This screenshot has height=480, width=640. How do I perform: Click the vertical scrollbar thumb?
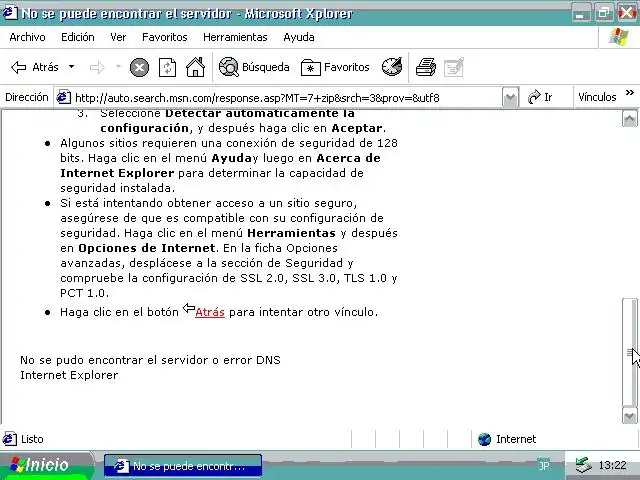629,352
